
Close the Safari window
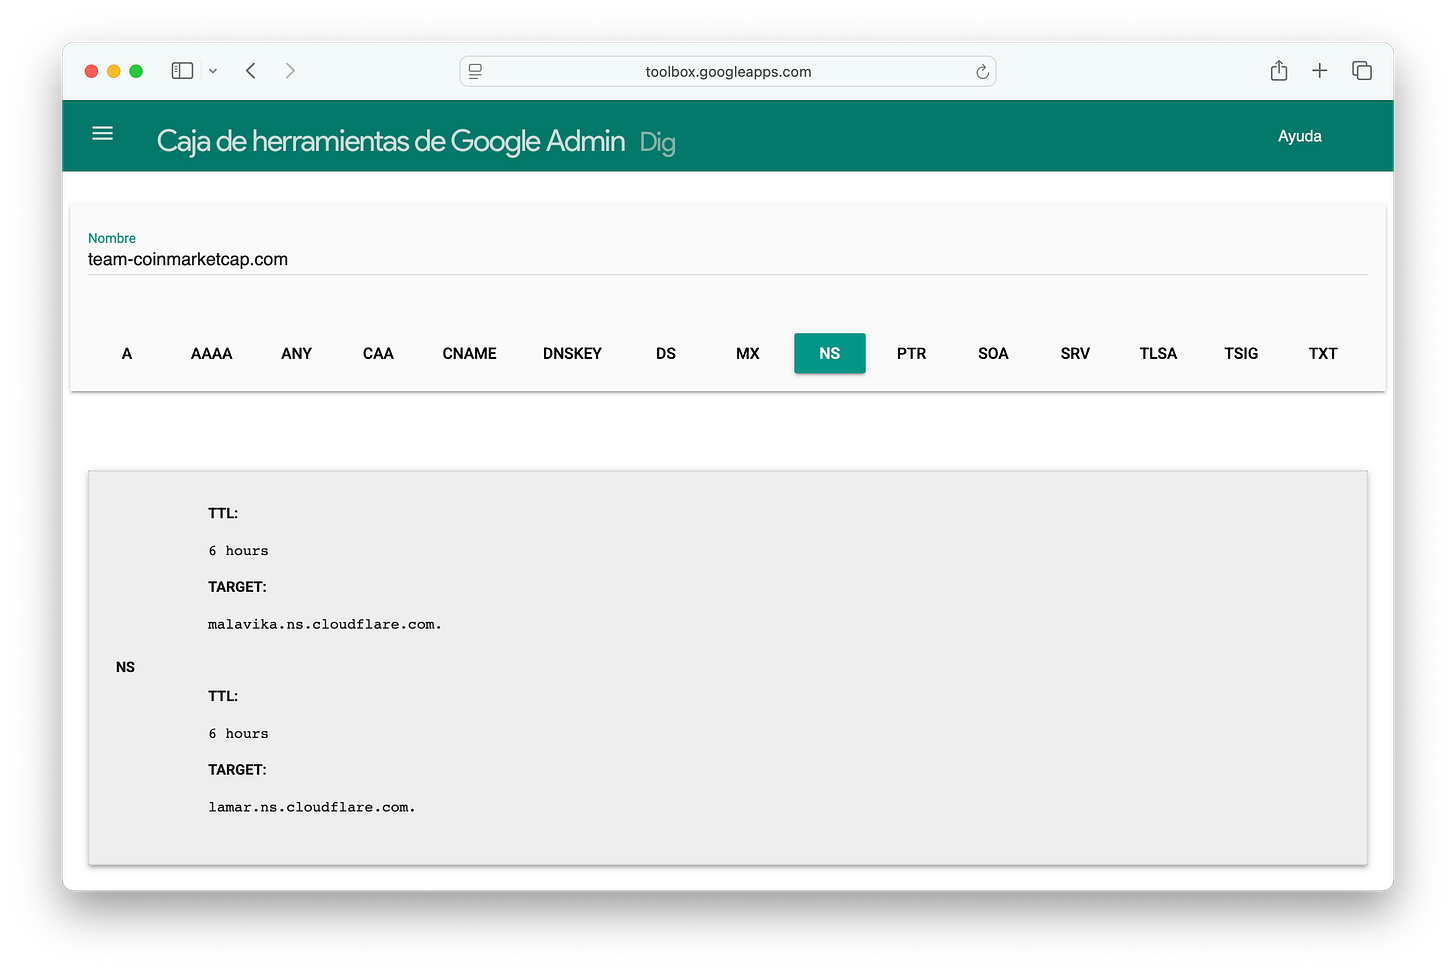91,71
